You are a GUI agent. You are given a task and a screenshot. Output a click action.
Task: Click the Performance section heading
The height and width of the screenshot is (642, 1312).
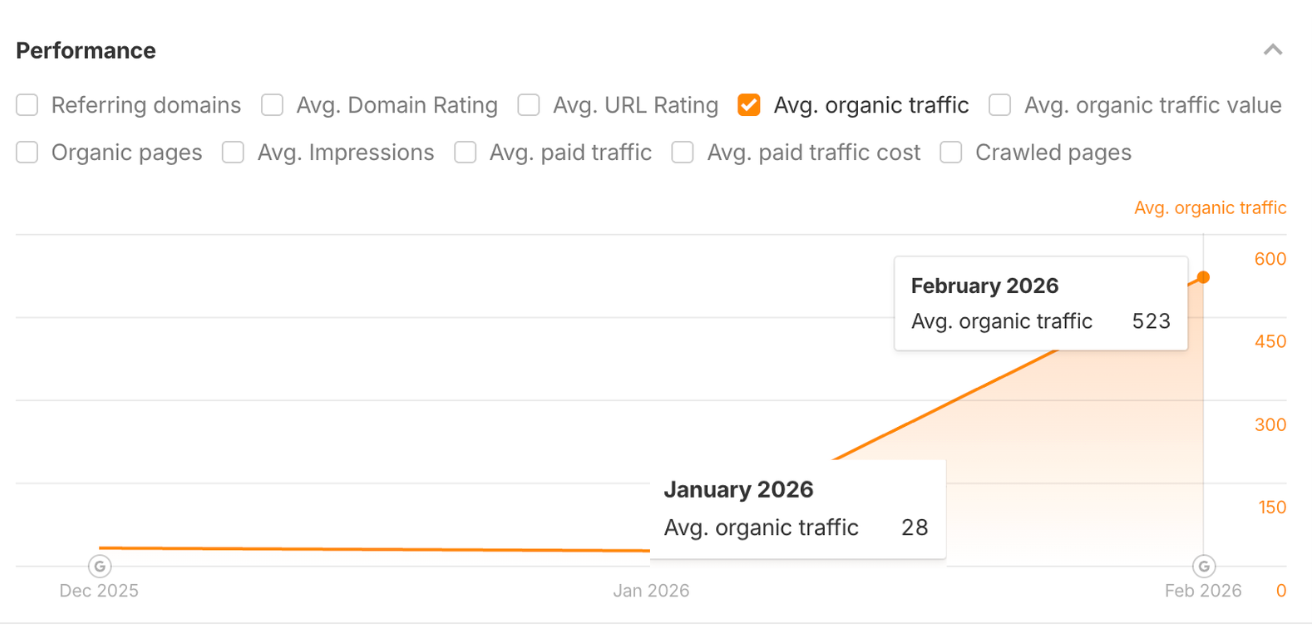coord(86,50)
